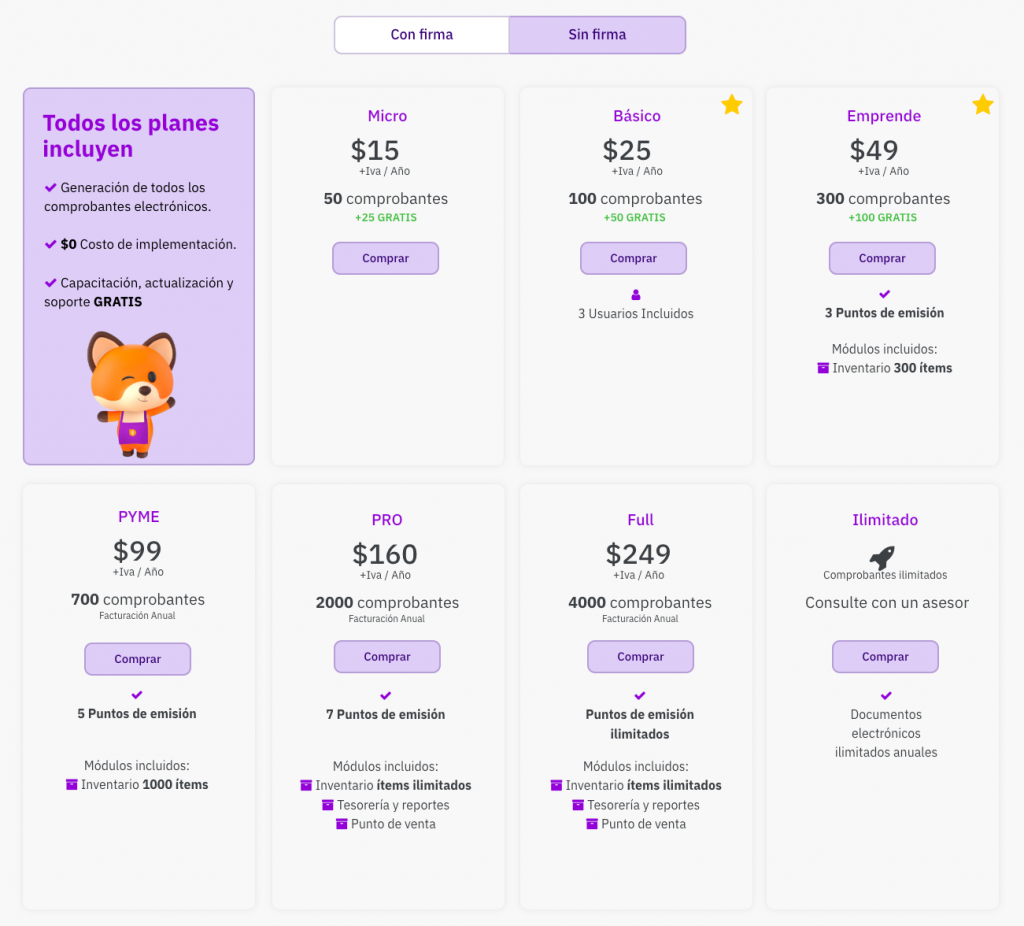Buy the Micro plan
This screenshot has height=926, width=1024.
point(385,258)
